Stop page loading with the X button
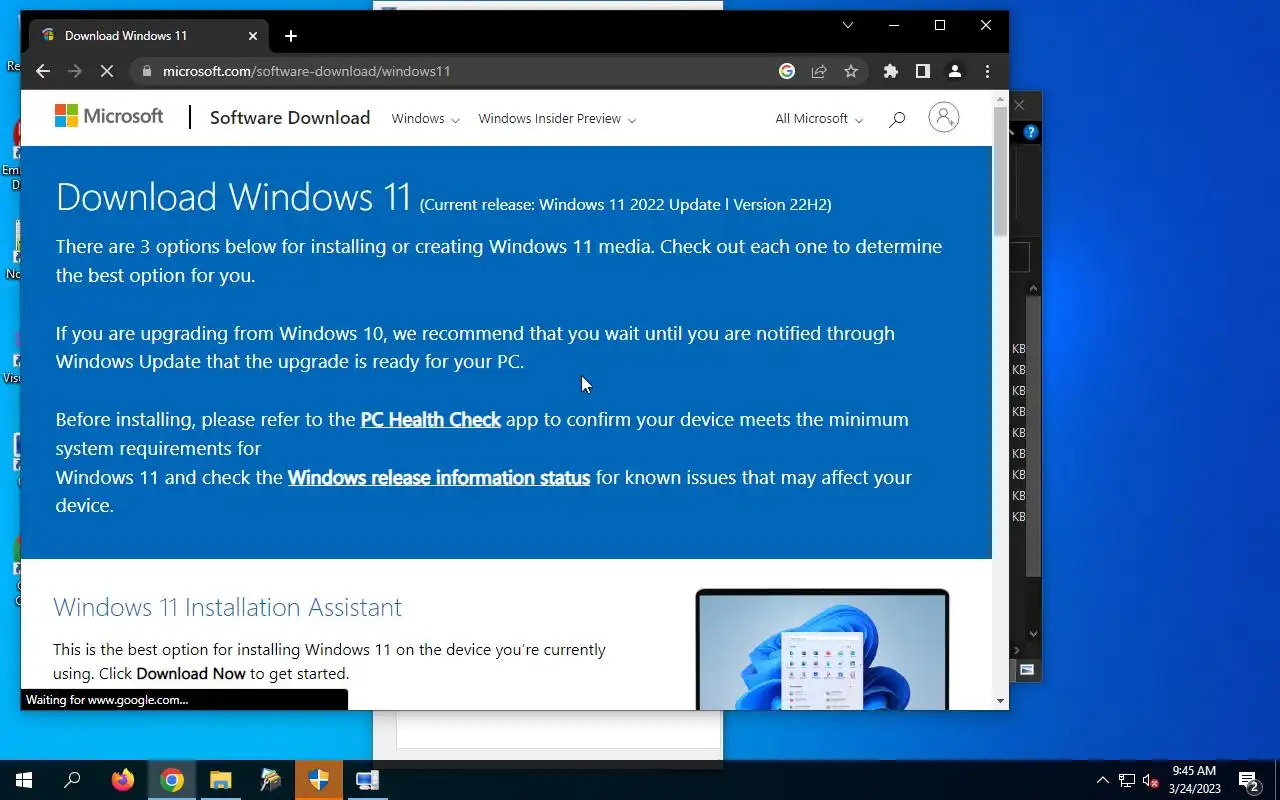The image size is (1280, 800). [x=107, y=71]
